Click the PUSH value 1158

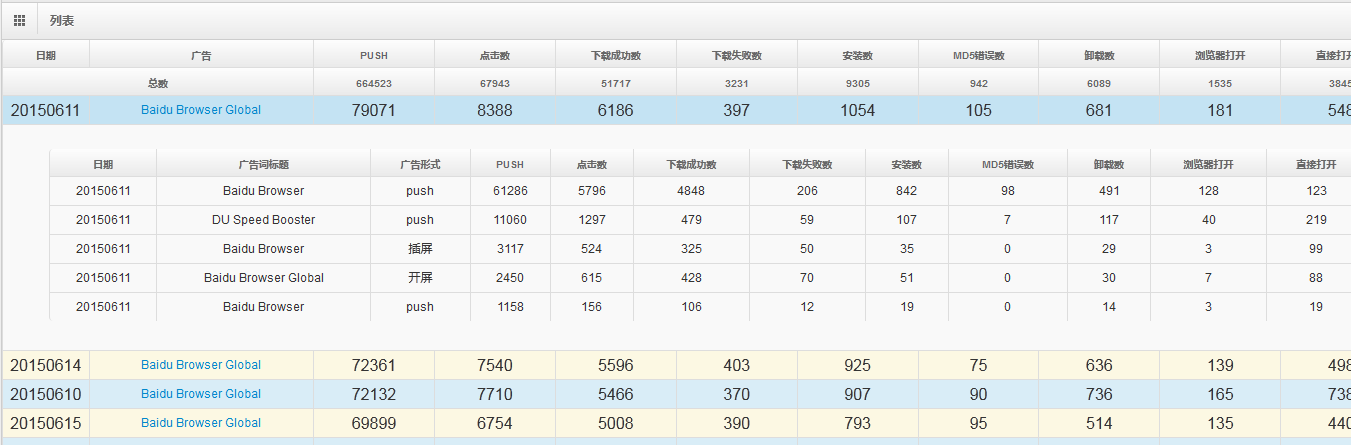pyautogui.click(x=511, y=307)
